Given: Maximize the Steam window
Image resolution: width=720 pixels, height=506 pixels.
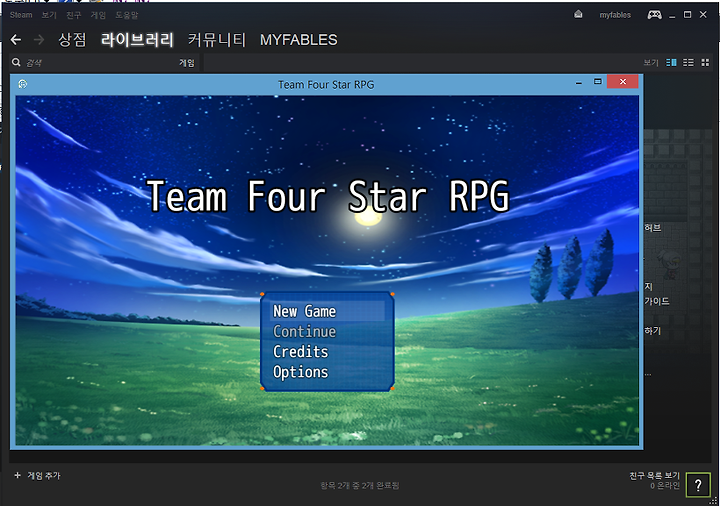Looking at the screenshot, I should tap(687, 15).
